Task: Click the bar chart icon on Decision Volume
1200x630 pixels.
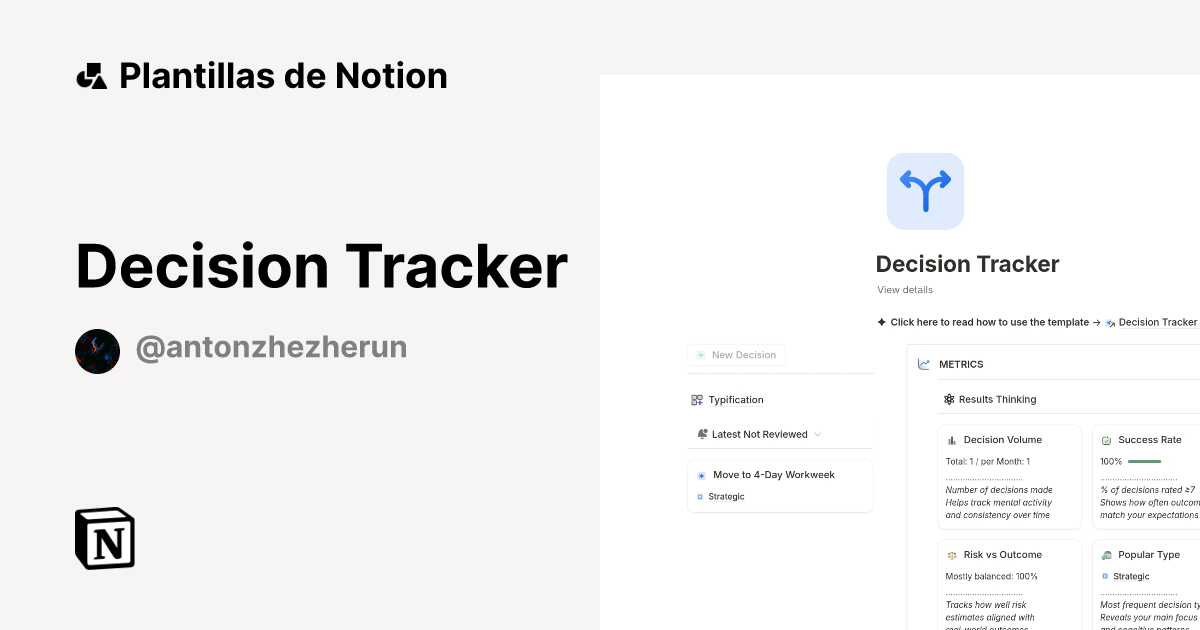Action: pos(951,439)
